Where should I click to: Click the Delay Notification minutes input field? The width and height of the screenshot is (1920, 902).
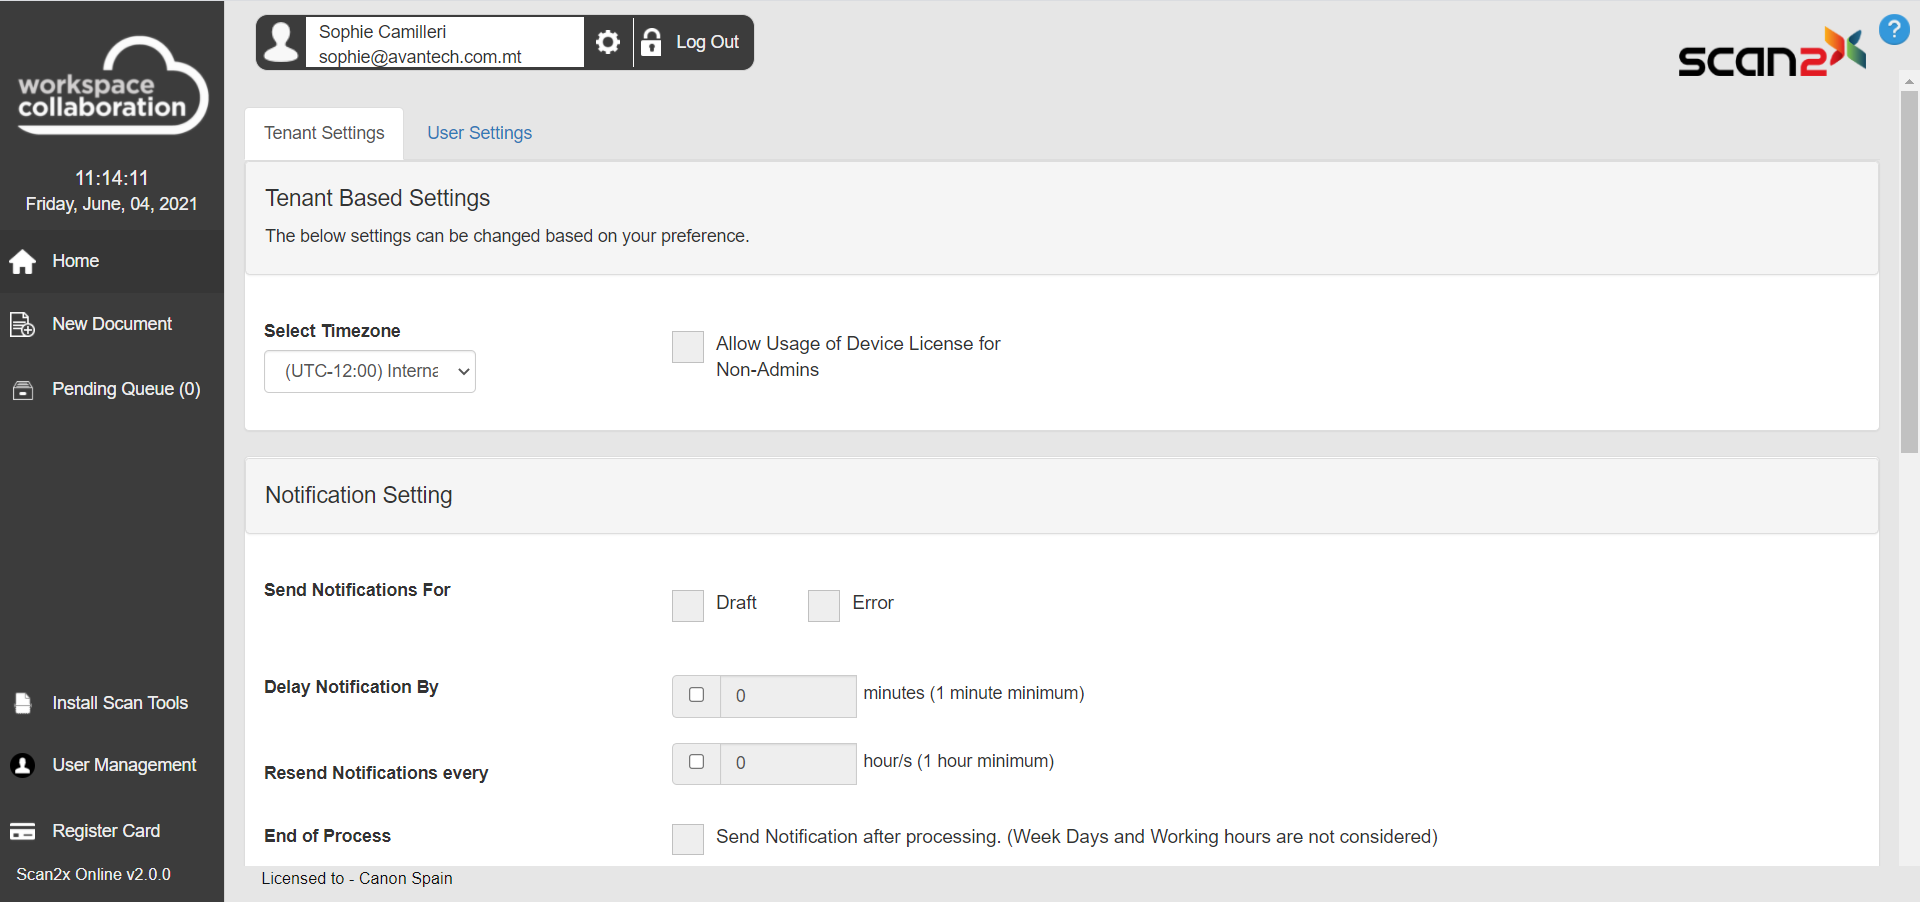(788, 696)
